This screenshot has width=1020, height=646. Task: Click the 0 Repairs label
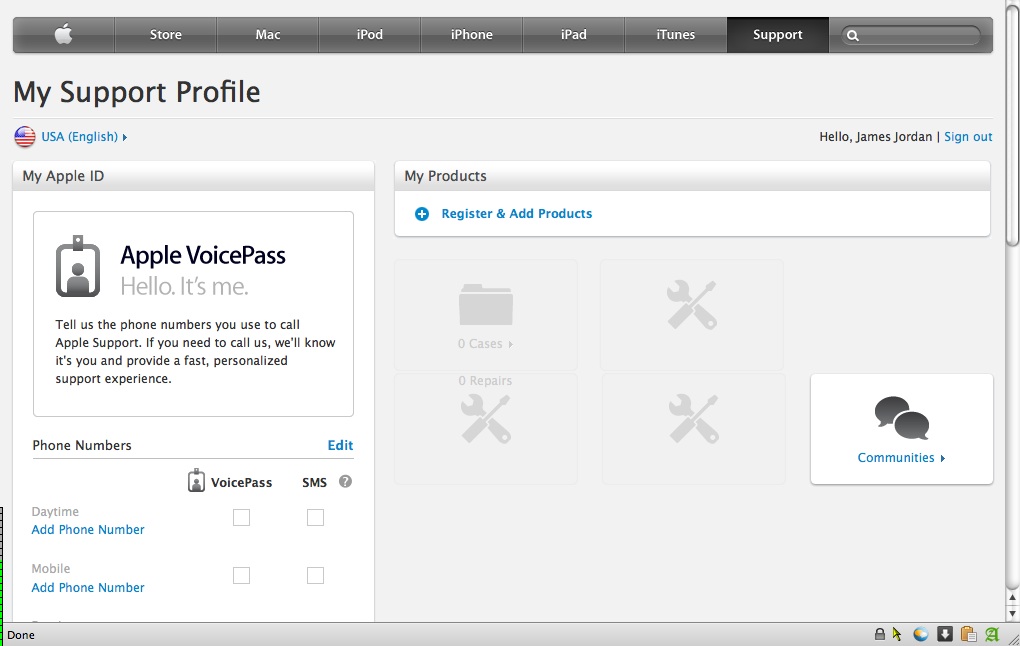(x=485, y=381)
